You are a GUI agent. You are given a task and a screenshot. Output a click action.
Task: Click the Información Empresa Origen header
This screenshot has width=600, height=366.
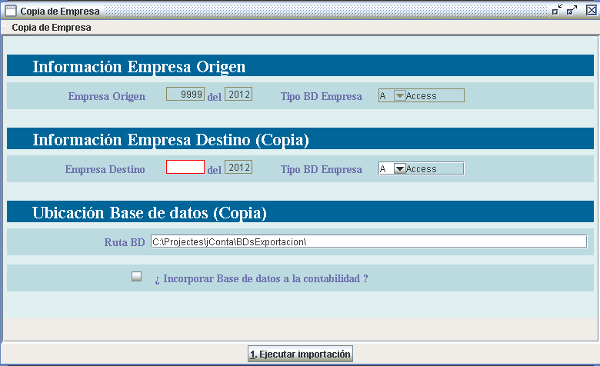click(139, 67)
